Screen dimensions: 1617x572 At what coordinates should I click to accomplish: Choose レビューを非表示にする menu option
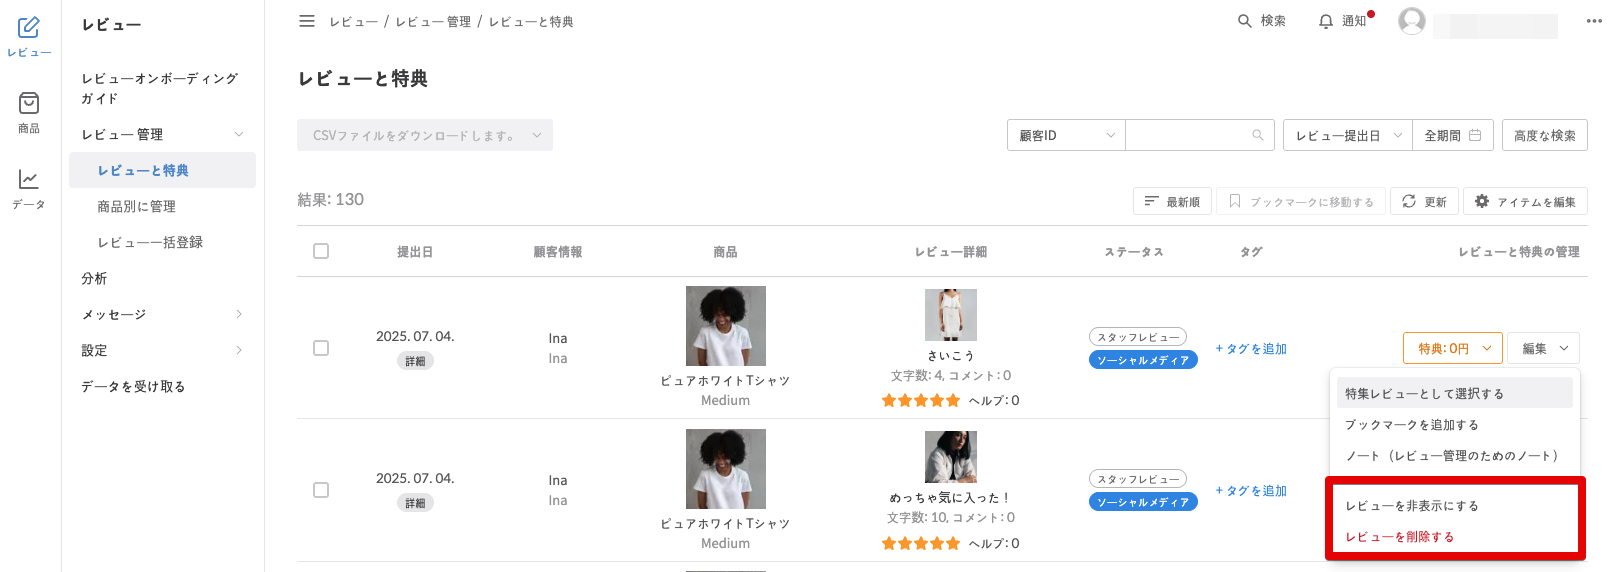[x=1411, y=506]
